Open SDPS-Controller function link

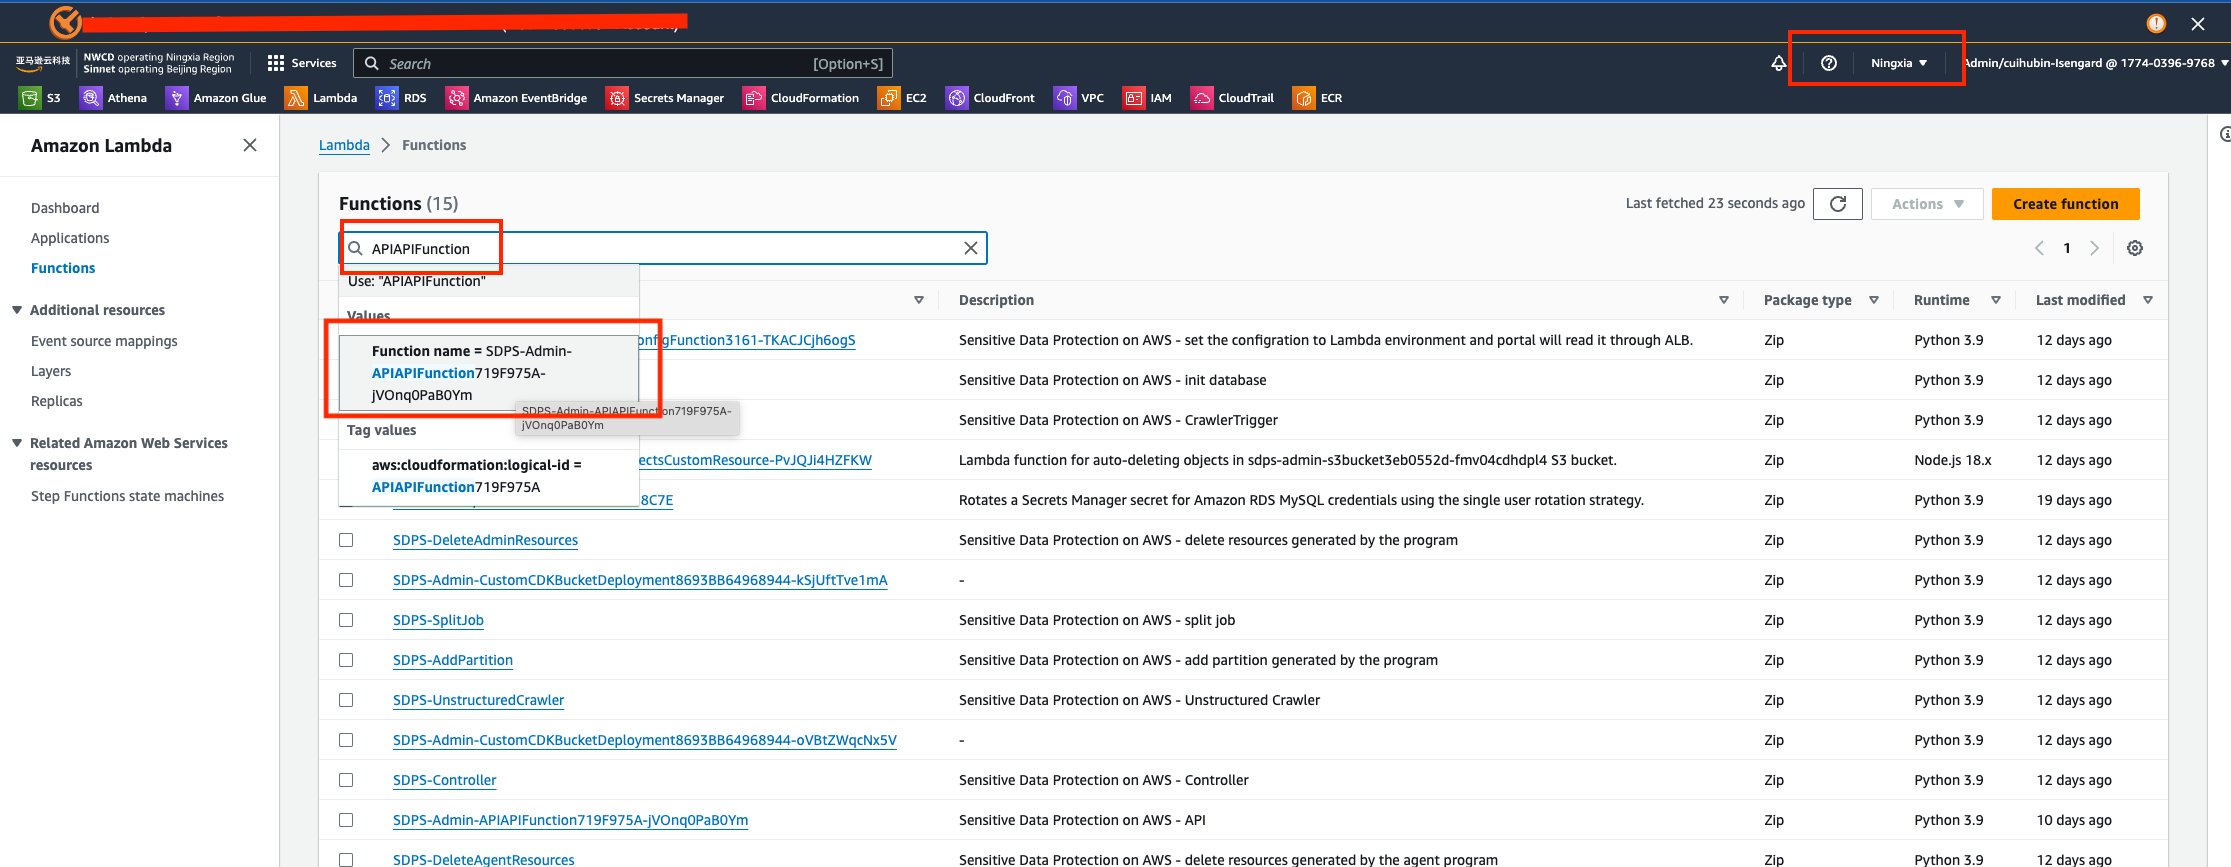(444, 780)
